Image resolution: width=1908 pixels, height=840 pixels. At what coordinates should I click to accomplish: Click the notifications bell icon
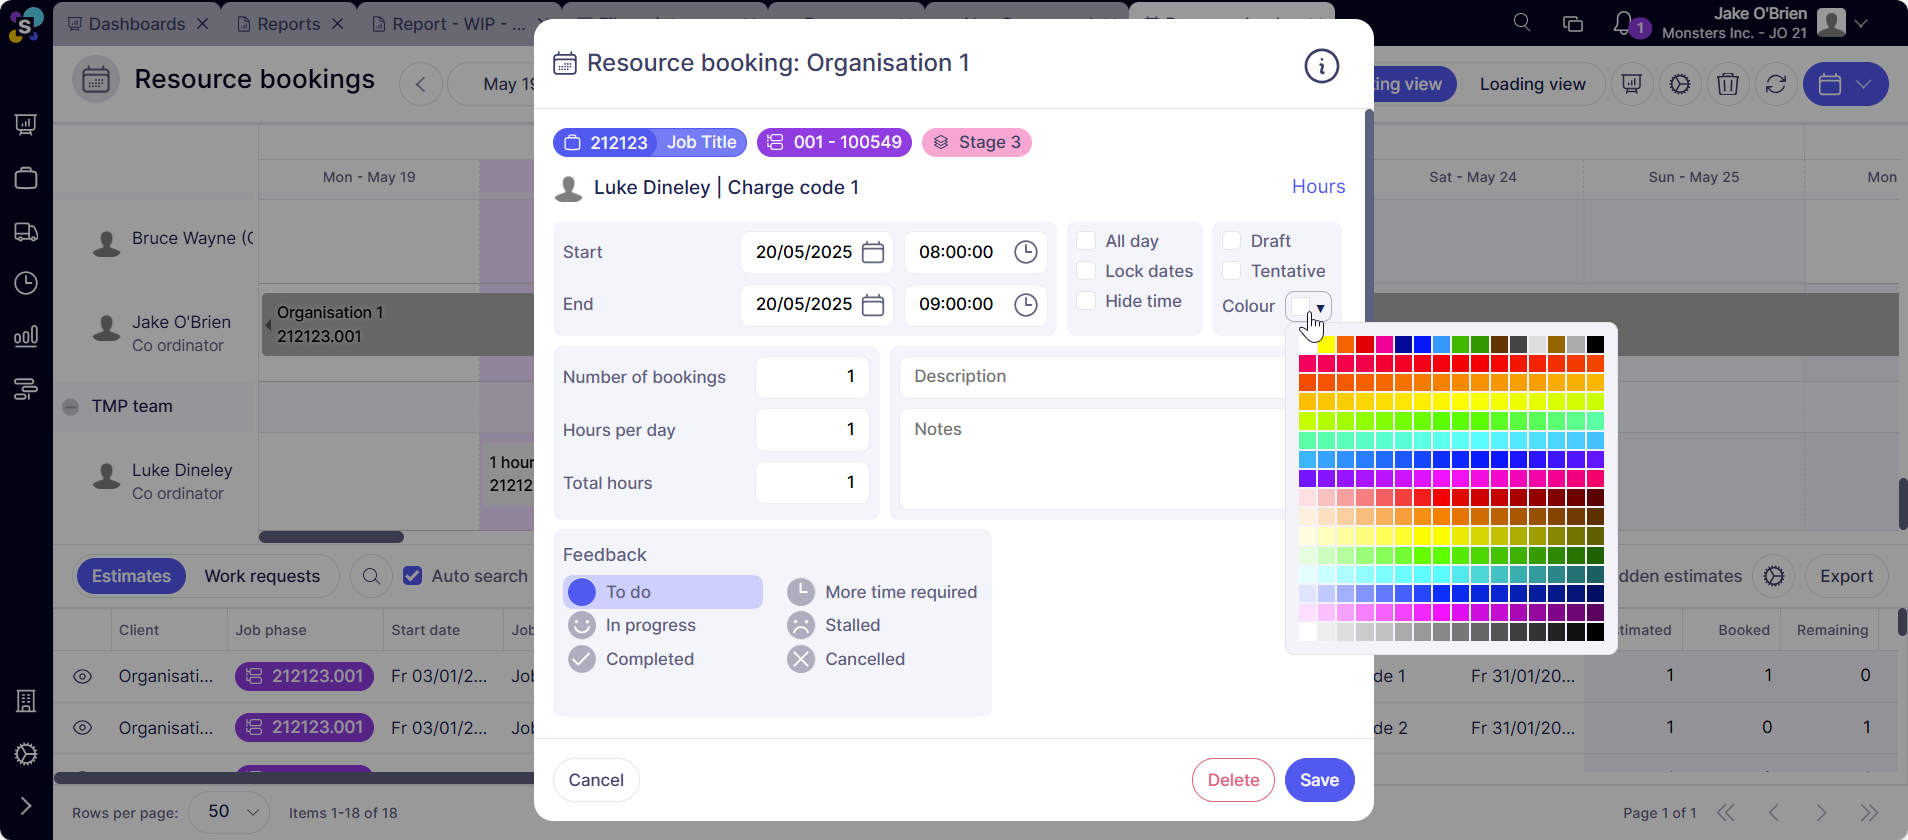1623,24
